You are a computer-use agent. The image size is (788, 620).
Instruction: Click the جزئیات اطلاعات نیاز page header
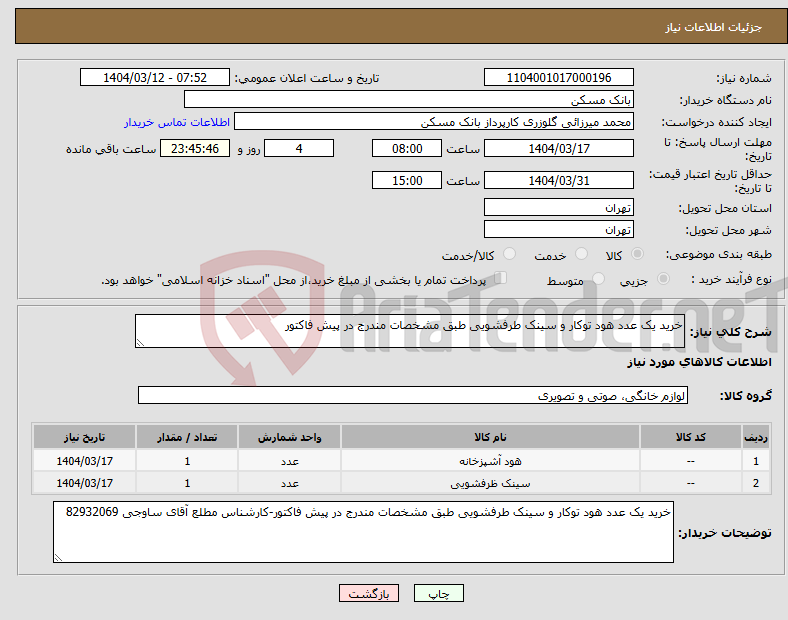[714, 27]
